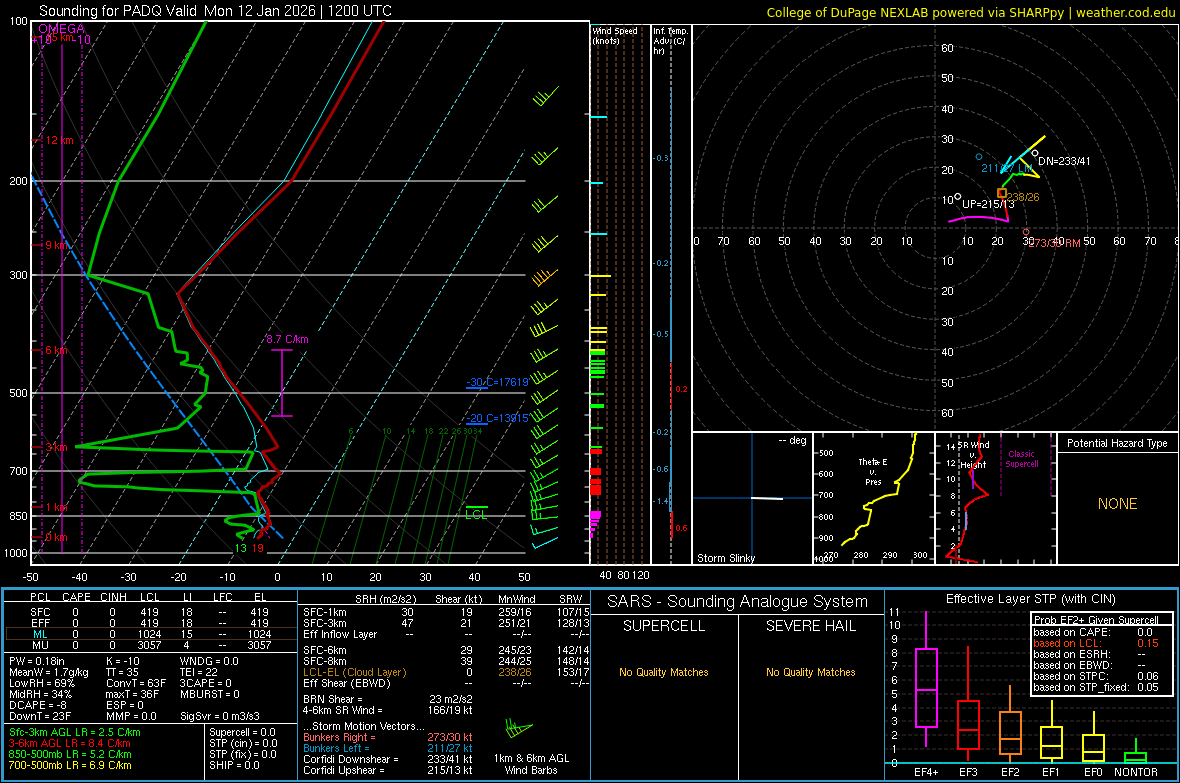1180x783 pixels.
Task: Click the SigSvr = 0 m3/s3 value
Action: point(220,716)
